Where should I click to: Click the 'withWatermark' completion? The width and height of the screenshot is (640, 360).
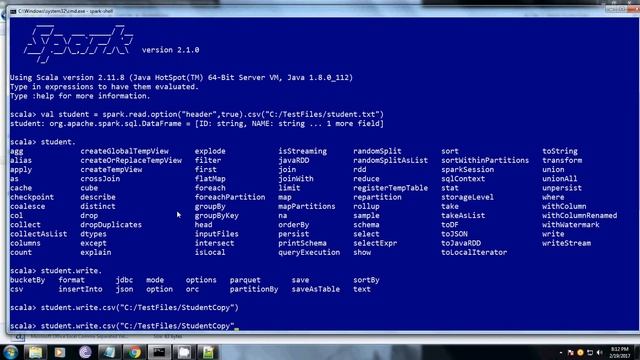pyautogui.click(x=571, y=225)
